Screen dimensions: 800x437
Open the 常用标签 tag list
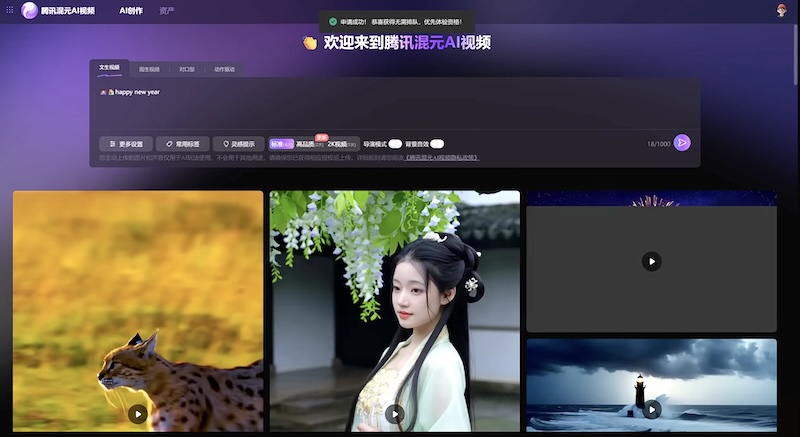tap(182, 144)
